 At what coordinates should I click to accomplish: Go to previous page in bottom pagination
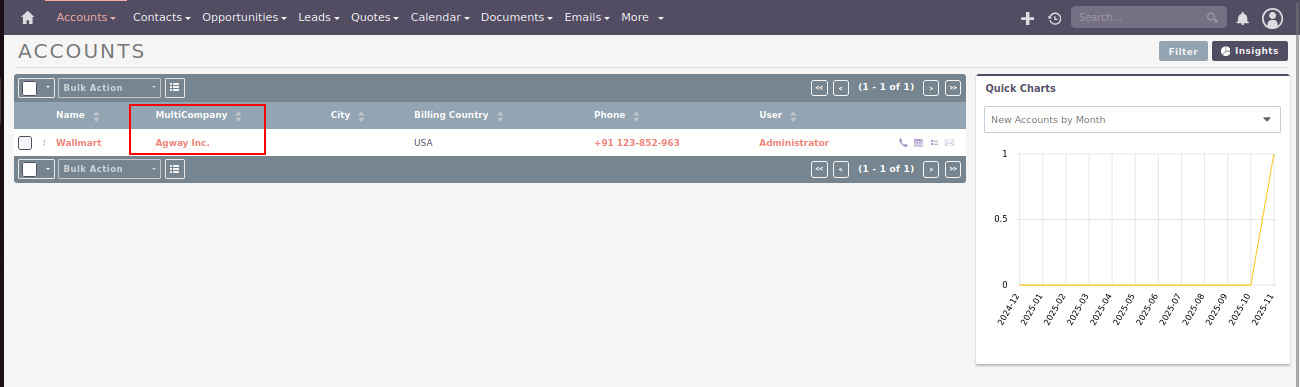click(841, 169)
